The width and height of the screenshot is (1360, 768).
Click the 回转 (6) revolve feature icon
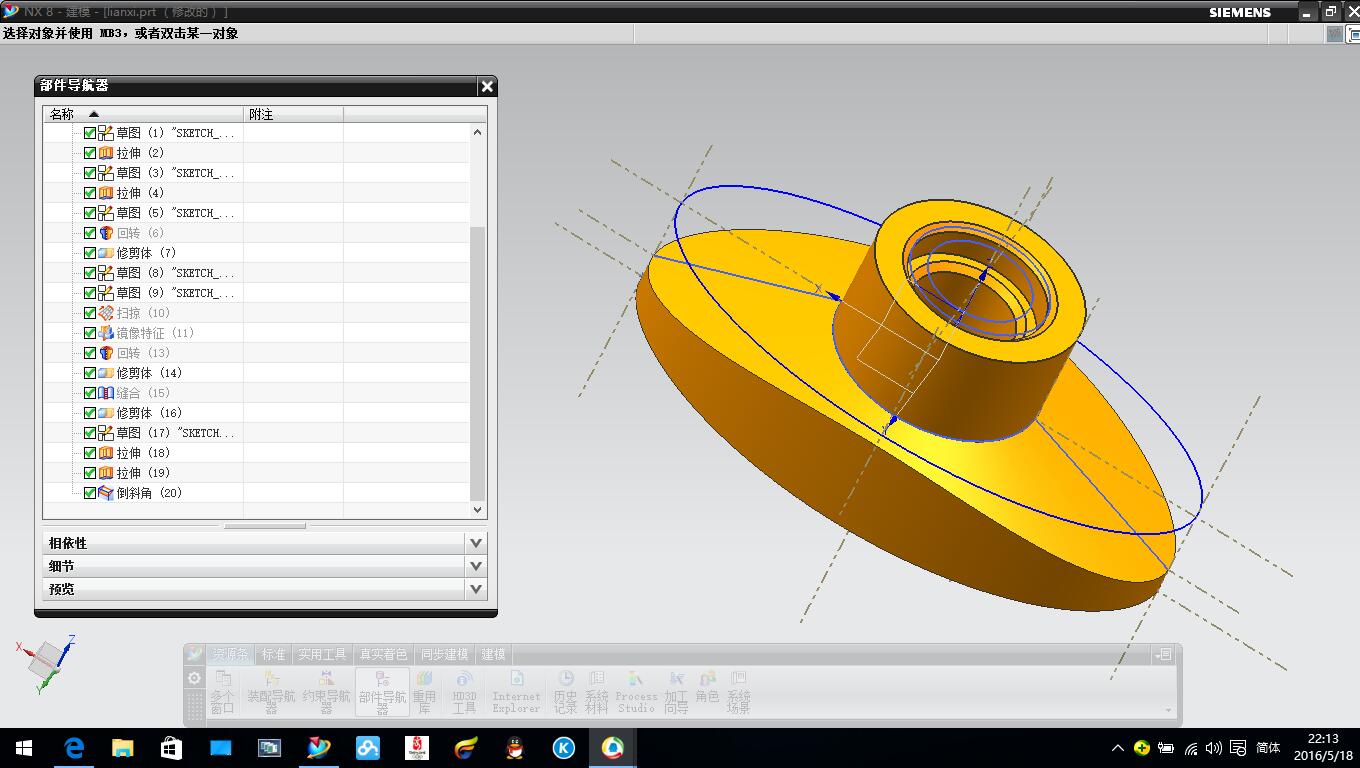point(106,233)
